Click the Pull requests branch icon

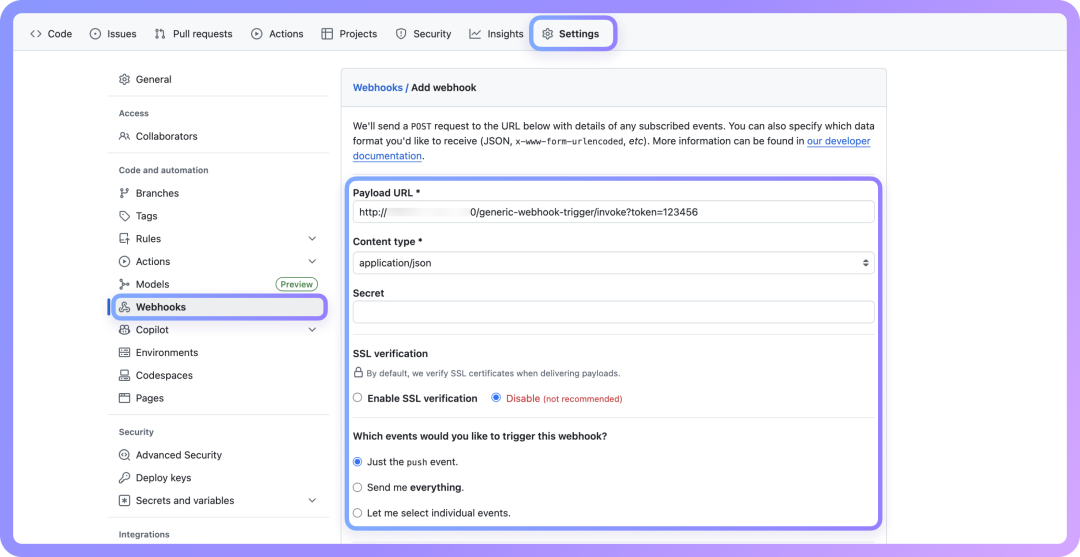(160, 34)
